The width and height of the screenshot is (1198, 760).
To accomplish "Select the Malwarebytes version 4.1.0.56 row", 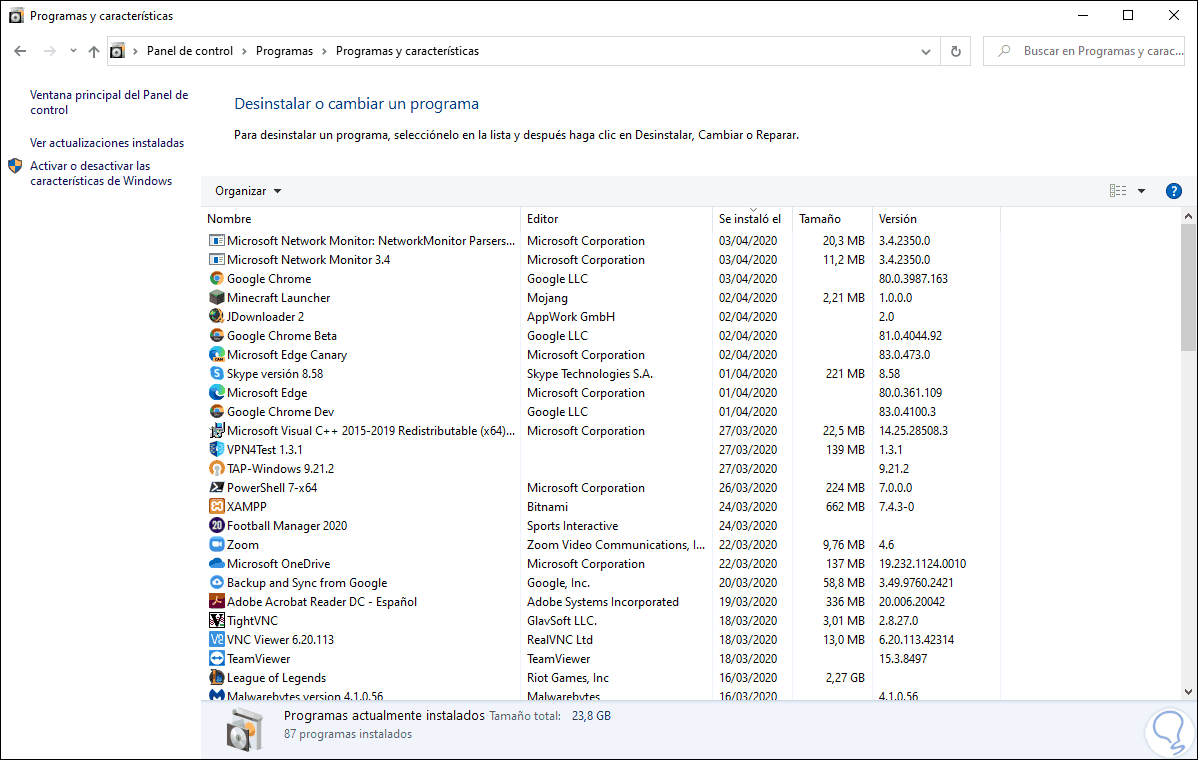I will click(x=601, y=695).
